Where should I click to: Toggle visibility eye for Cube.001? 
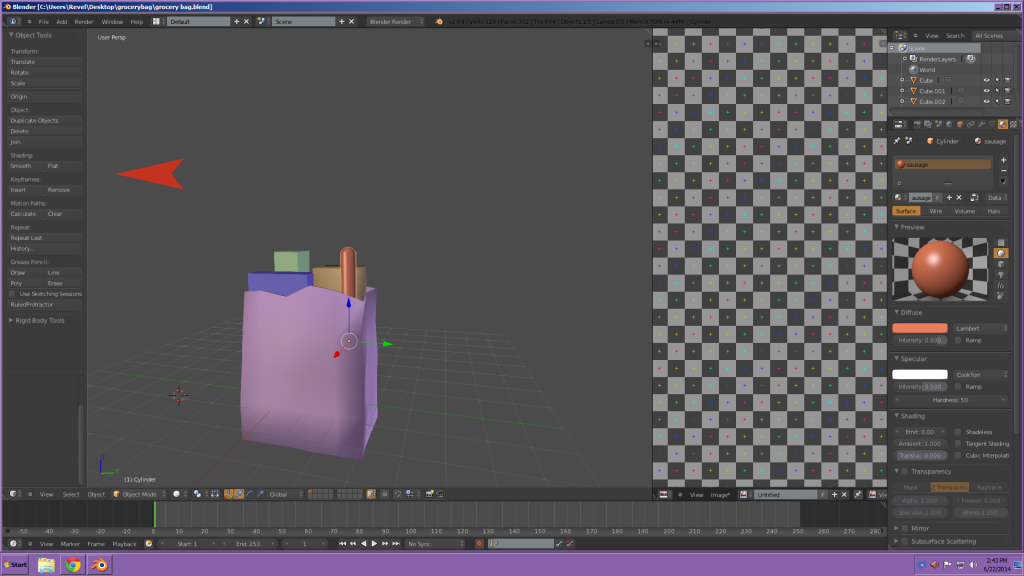coord(986,91)
